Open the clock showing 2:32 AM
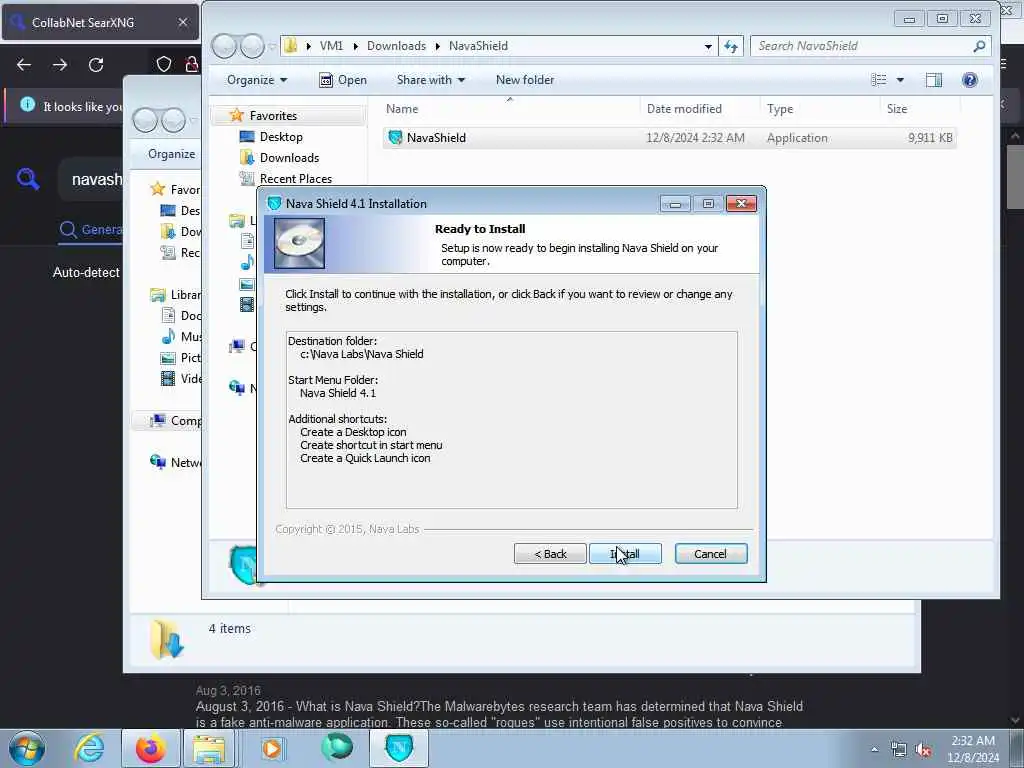 [x=973, y=749]
